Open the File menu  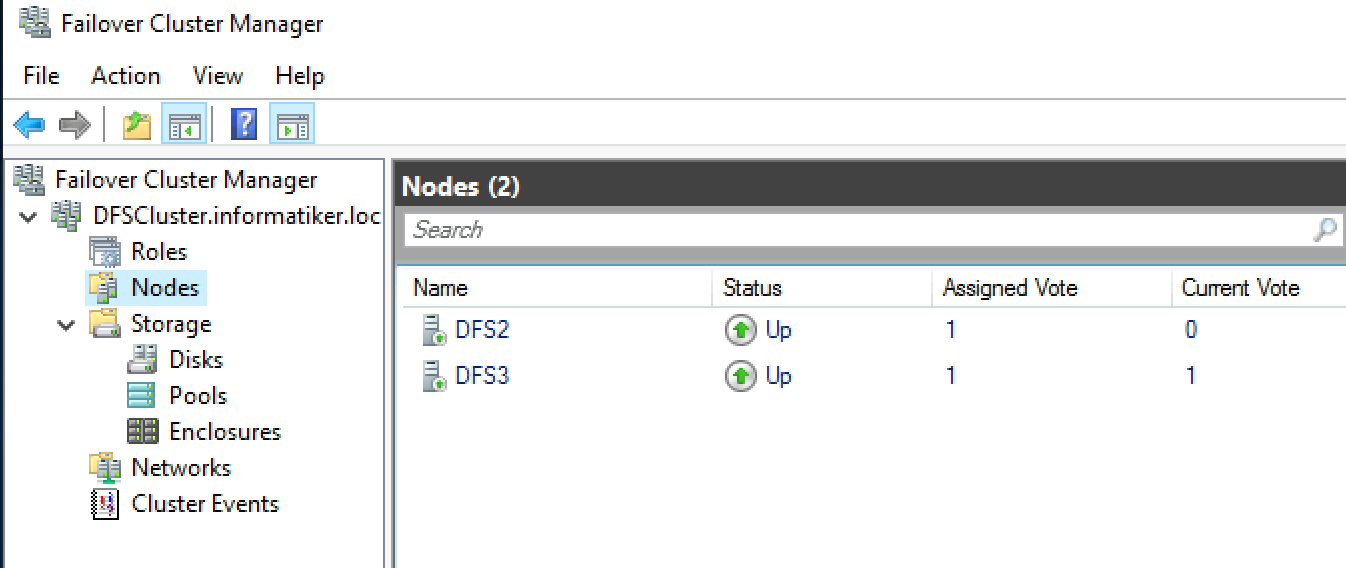[x=41, y=76]
